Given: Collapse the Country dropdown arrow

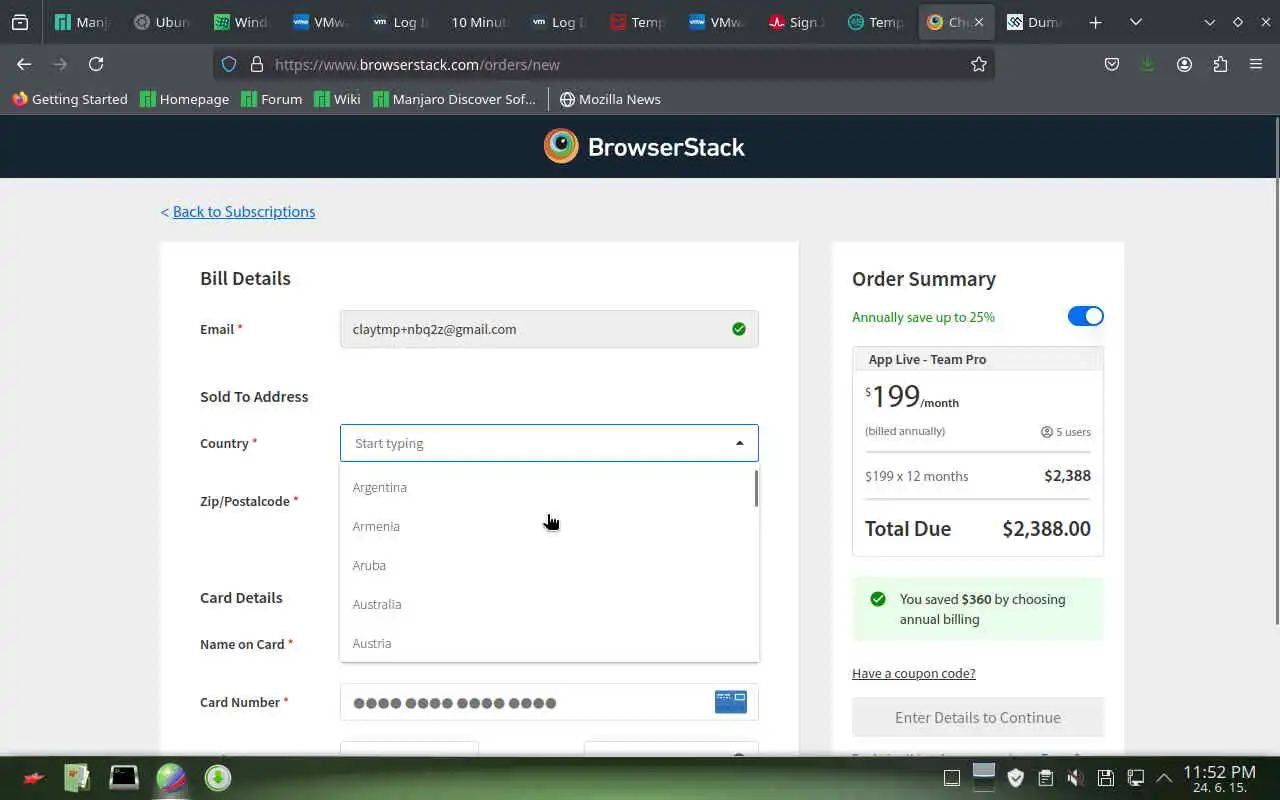Looking at the screenshot, I should [740, 443].
